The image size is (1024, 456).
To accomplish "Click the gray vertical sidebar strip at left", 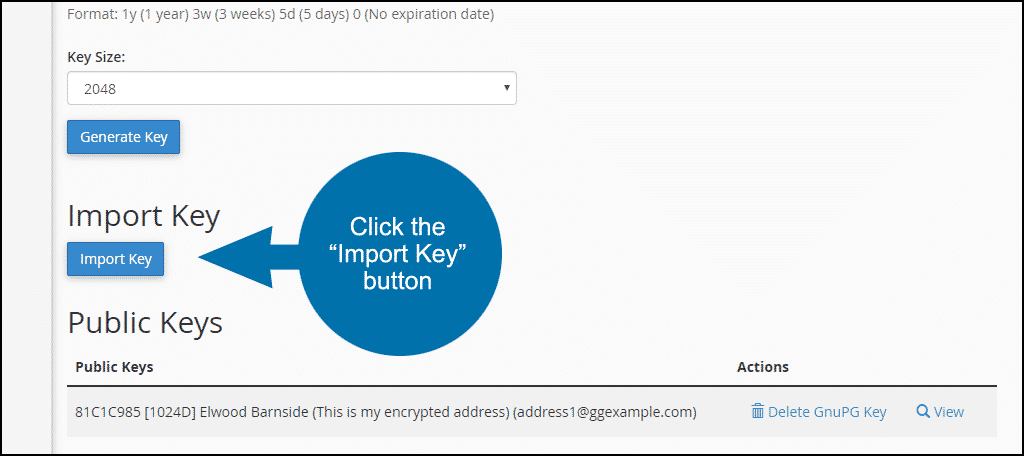I will click(52, 228).
